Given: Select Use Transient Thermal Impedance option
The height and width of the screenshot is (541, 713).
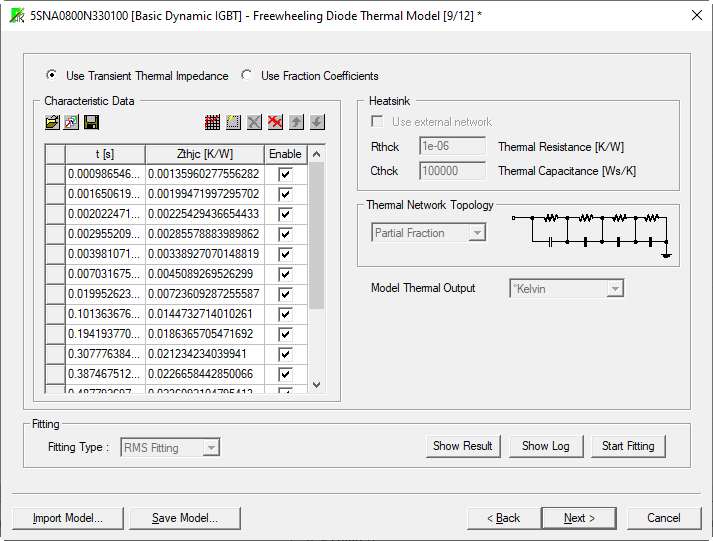Looking at the screenshot, I should [52, 76].
